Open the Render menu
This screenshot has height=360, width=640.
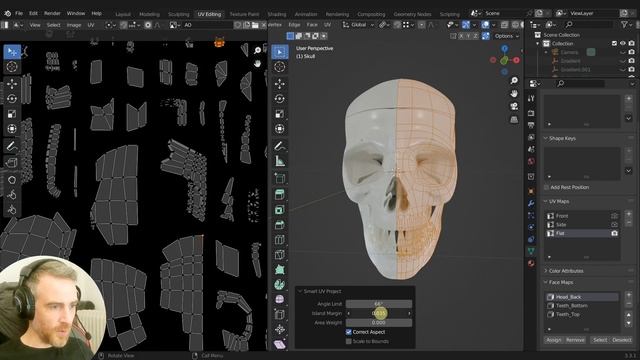pyautogui.click(x=52, y=13)
